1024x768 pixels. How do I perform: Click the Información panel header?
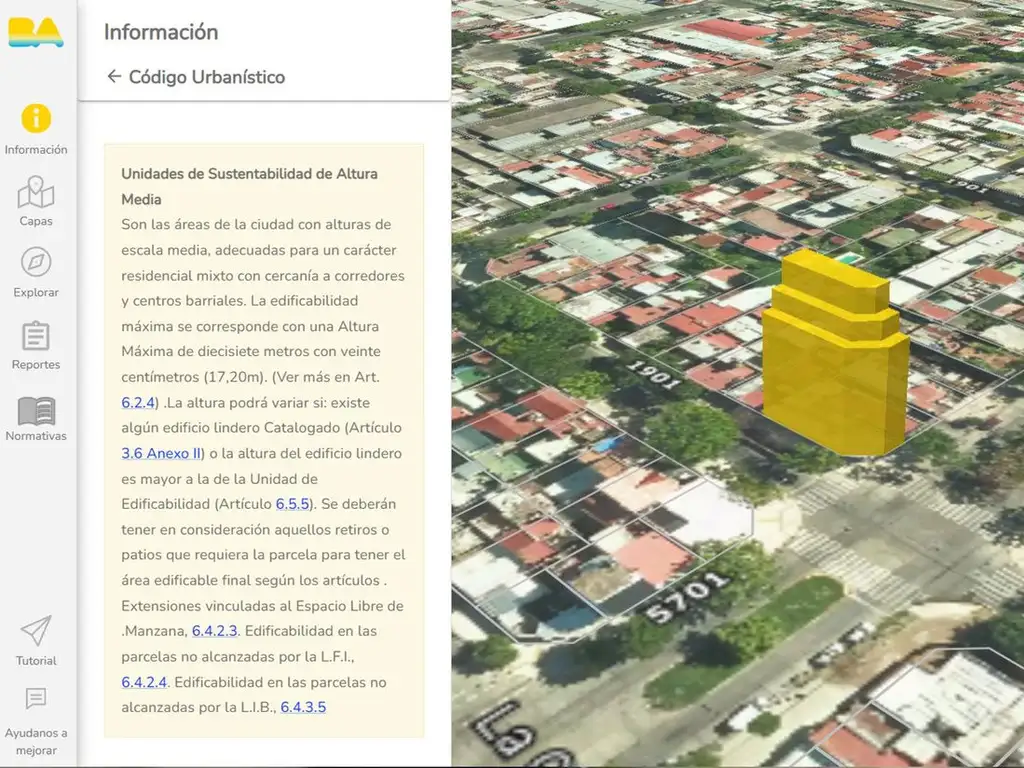(161, 32)
